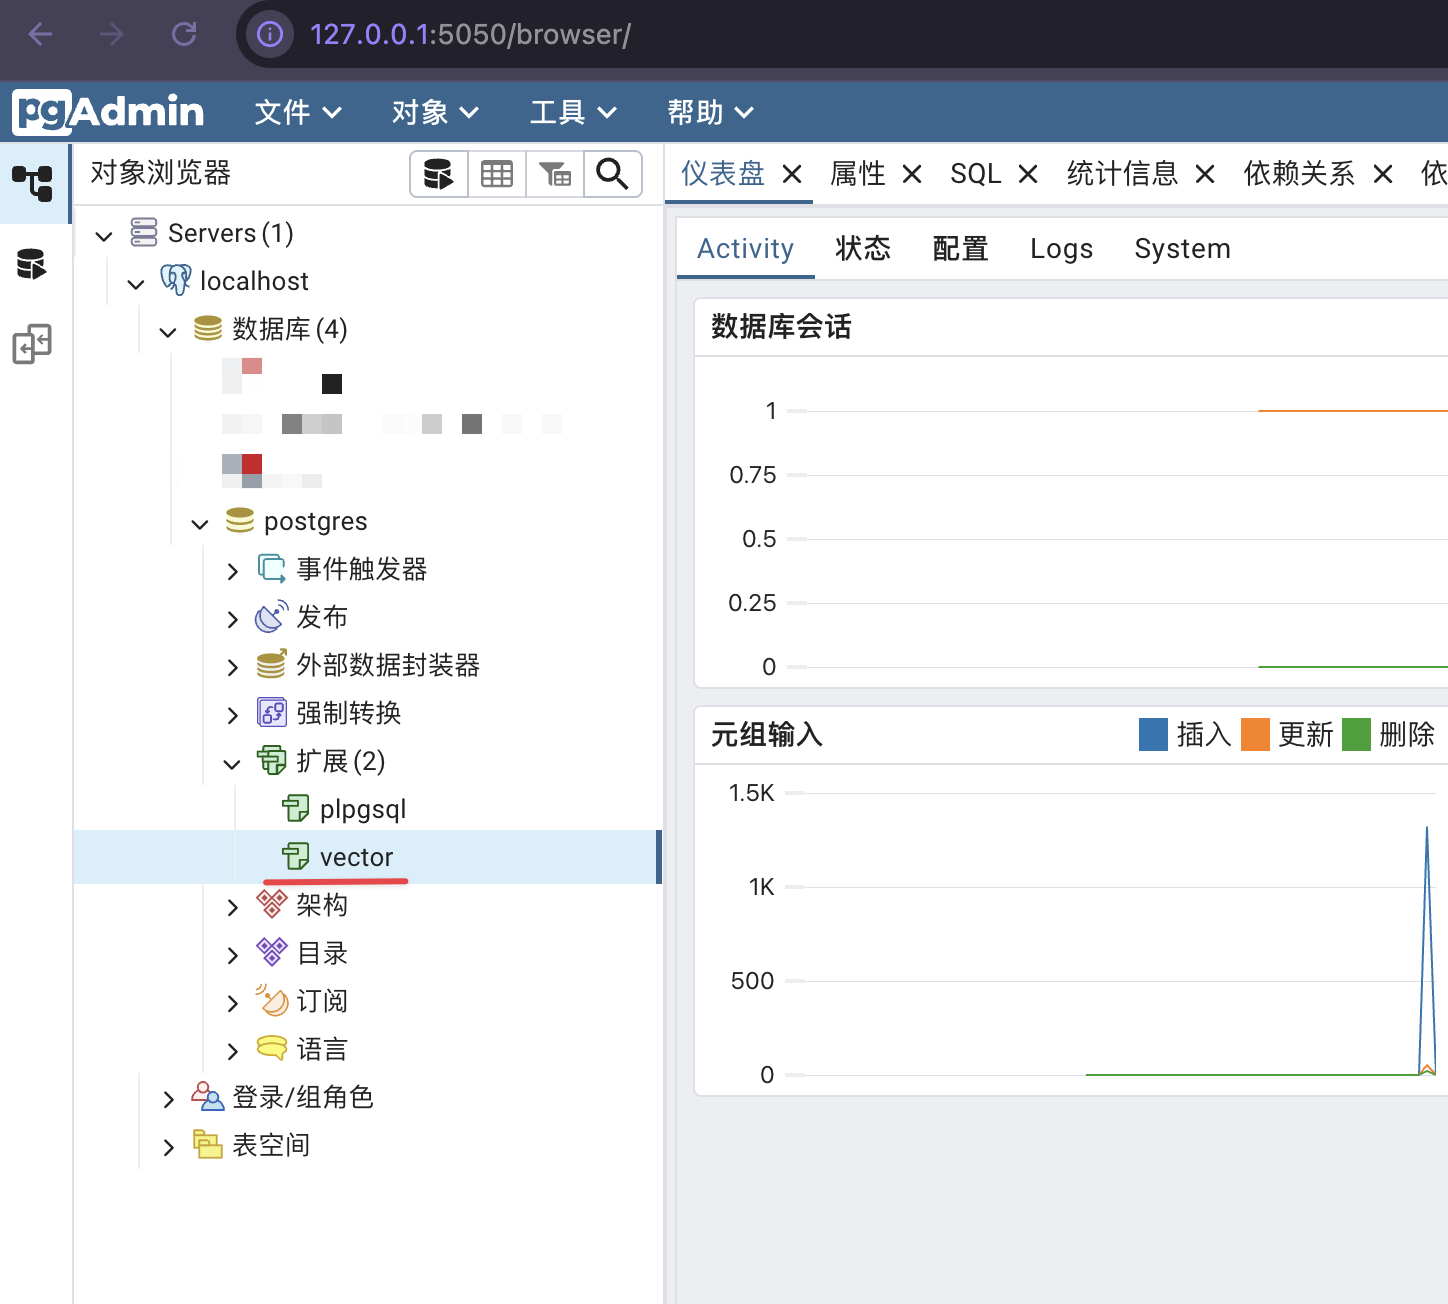Image resolution: width=1448 pixels, height=1304 pixels.
Task: Click the languages speech-bubble icon
Action: tap(272, 1049)
